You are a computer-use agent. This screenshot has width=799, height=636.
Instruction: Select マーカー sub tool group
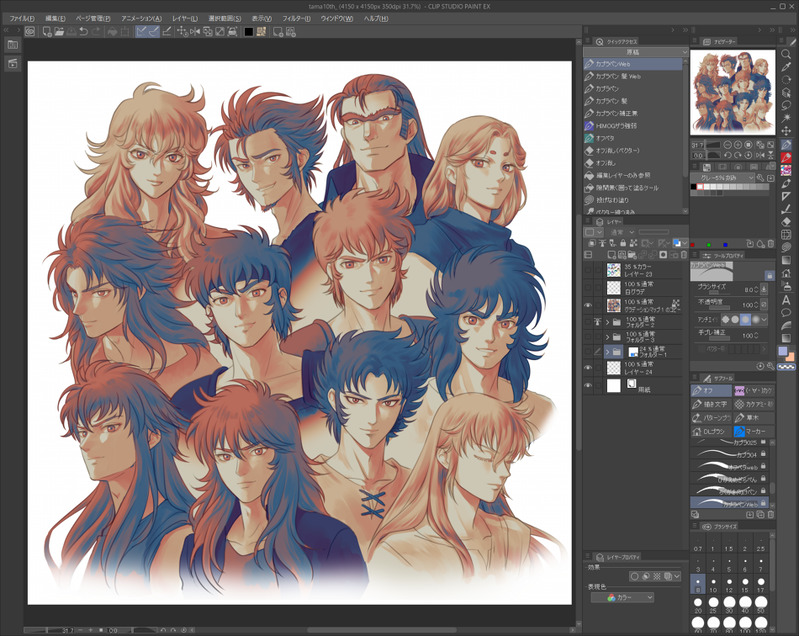[754, 431]
